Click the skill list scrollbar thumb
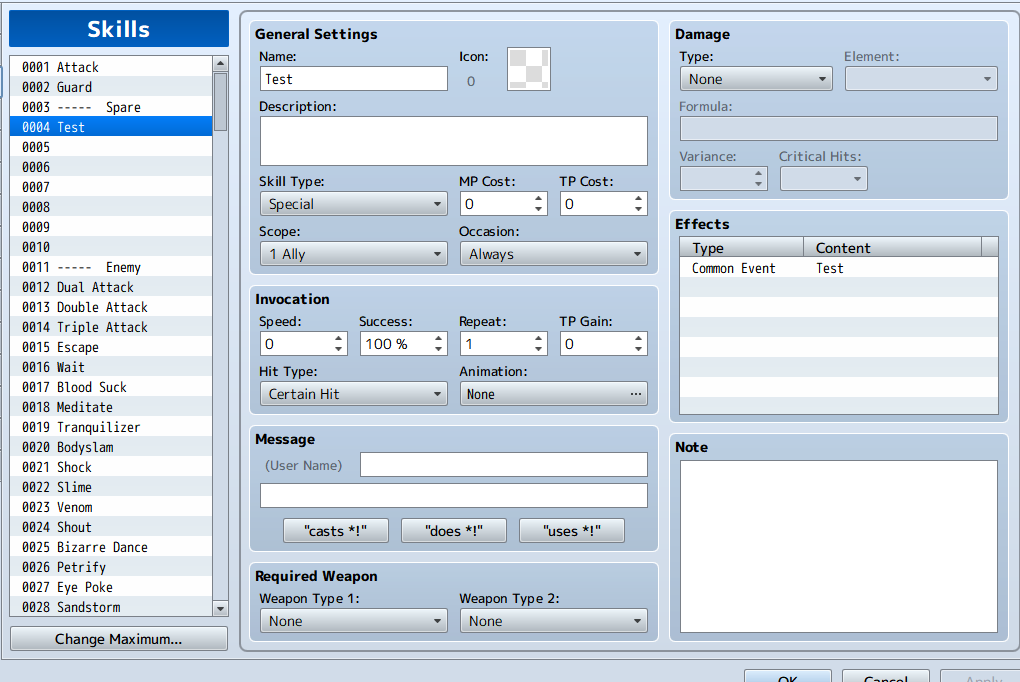Screen dimensions: 1020x682 pyautogui.click(x=221, y=102)
